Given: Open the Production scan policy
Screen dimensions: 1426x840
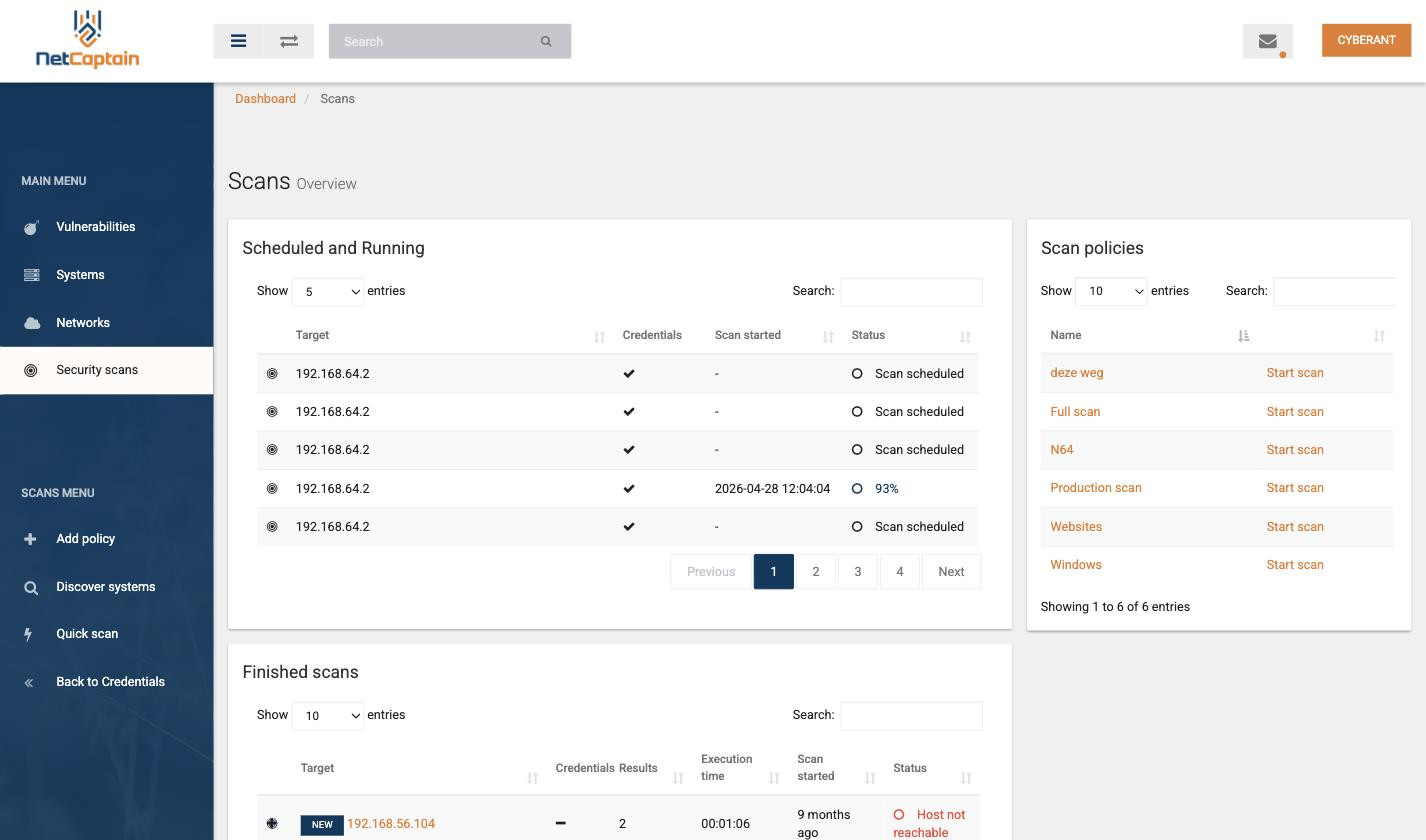Looking at the screenshot, I should 1096,488.
